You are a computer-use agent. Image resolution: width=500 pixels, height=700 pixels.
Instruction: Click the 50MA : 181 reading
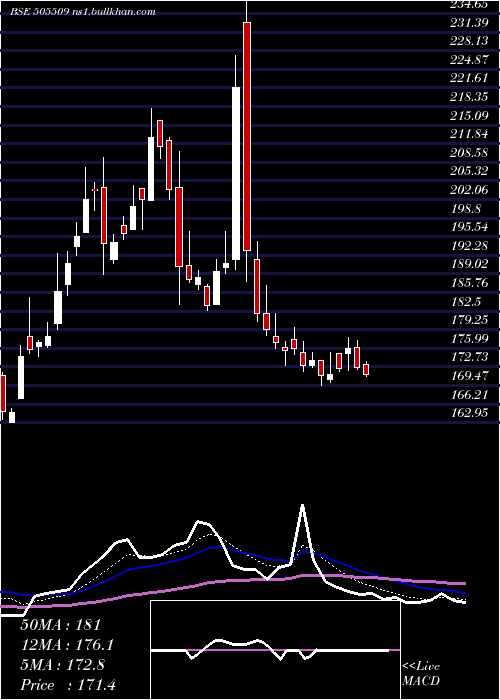pyautogui.click(x=61, y=625)
